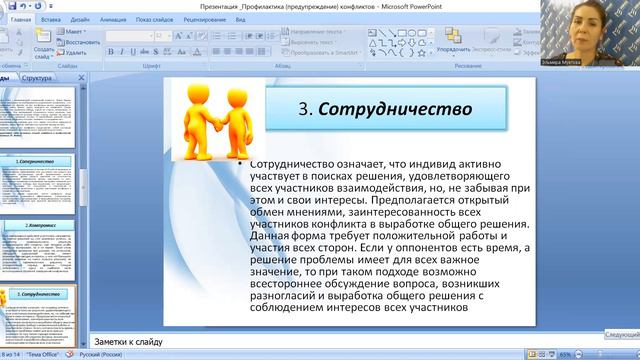Open Change Case (Aa) menu
This screenshot has width=640, height=360.
coord(182,52)
